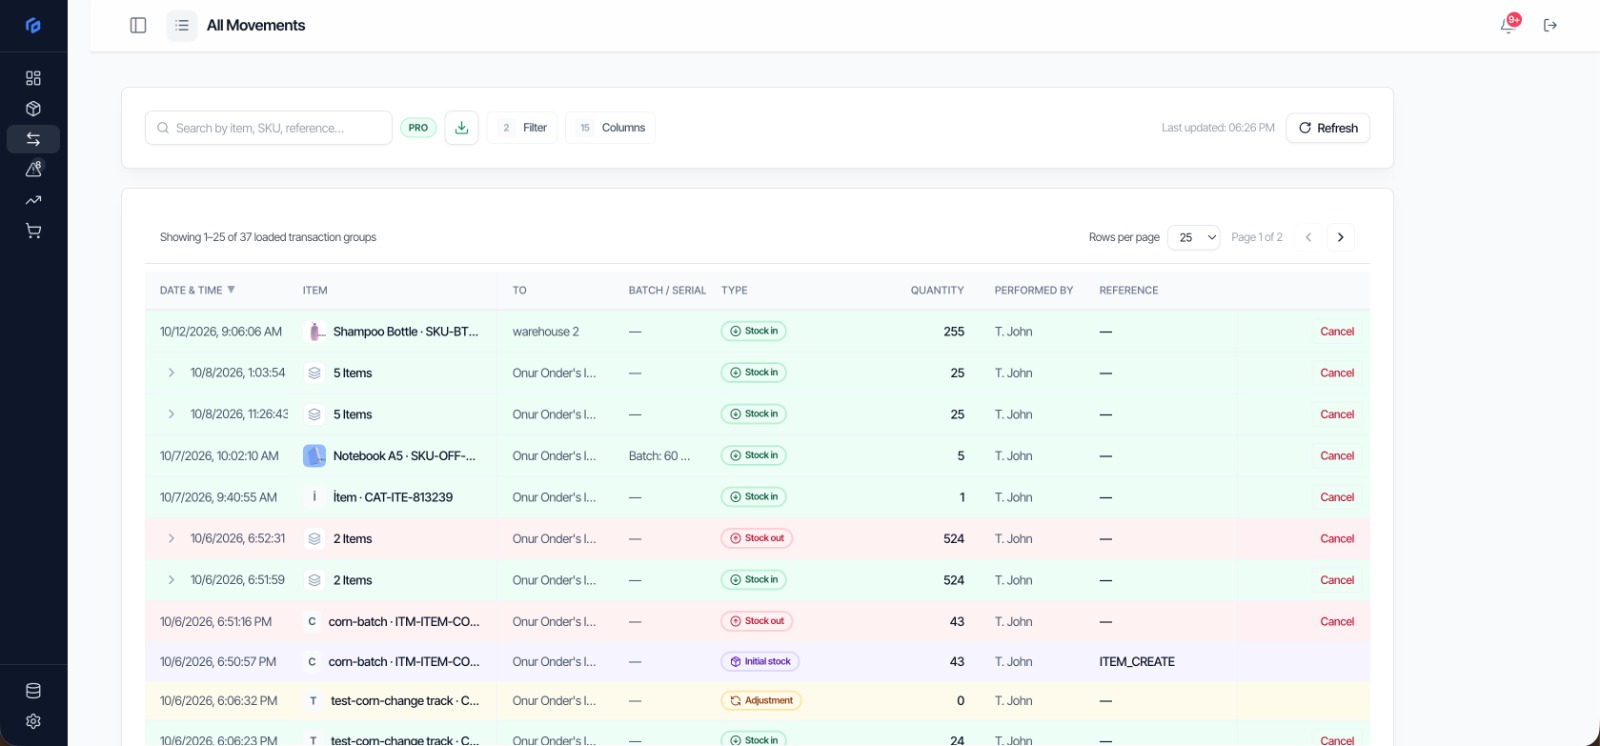Image resolution: width=1600 pixels, height=746 pixels.
Task: Open the Filter options
Action: (x=522, y=128)
